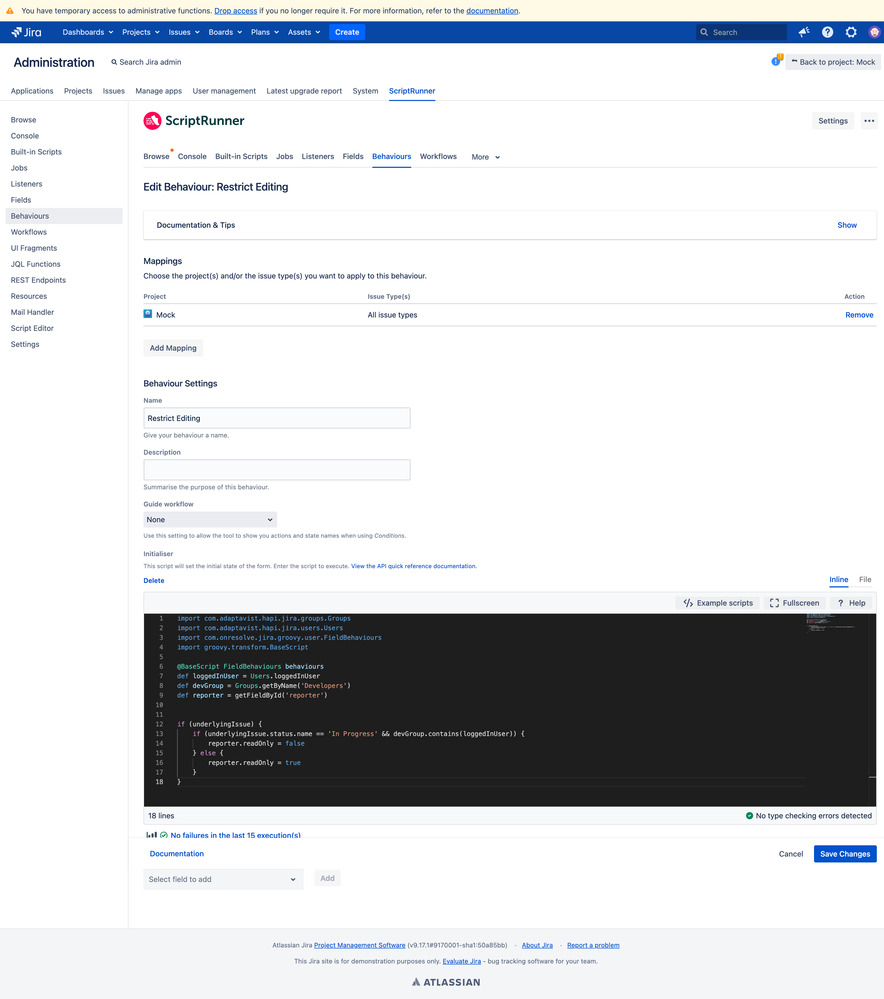The image size is (884, 999).
Task: Select the Inline editor mode option
Action: [x=838, y=579]
